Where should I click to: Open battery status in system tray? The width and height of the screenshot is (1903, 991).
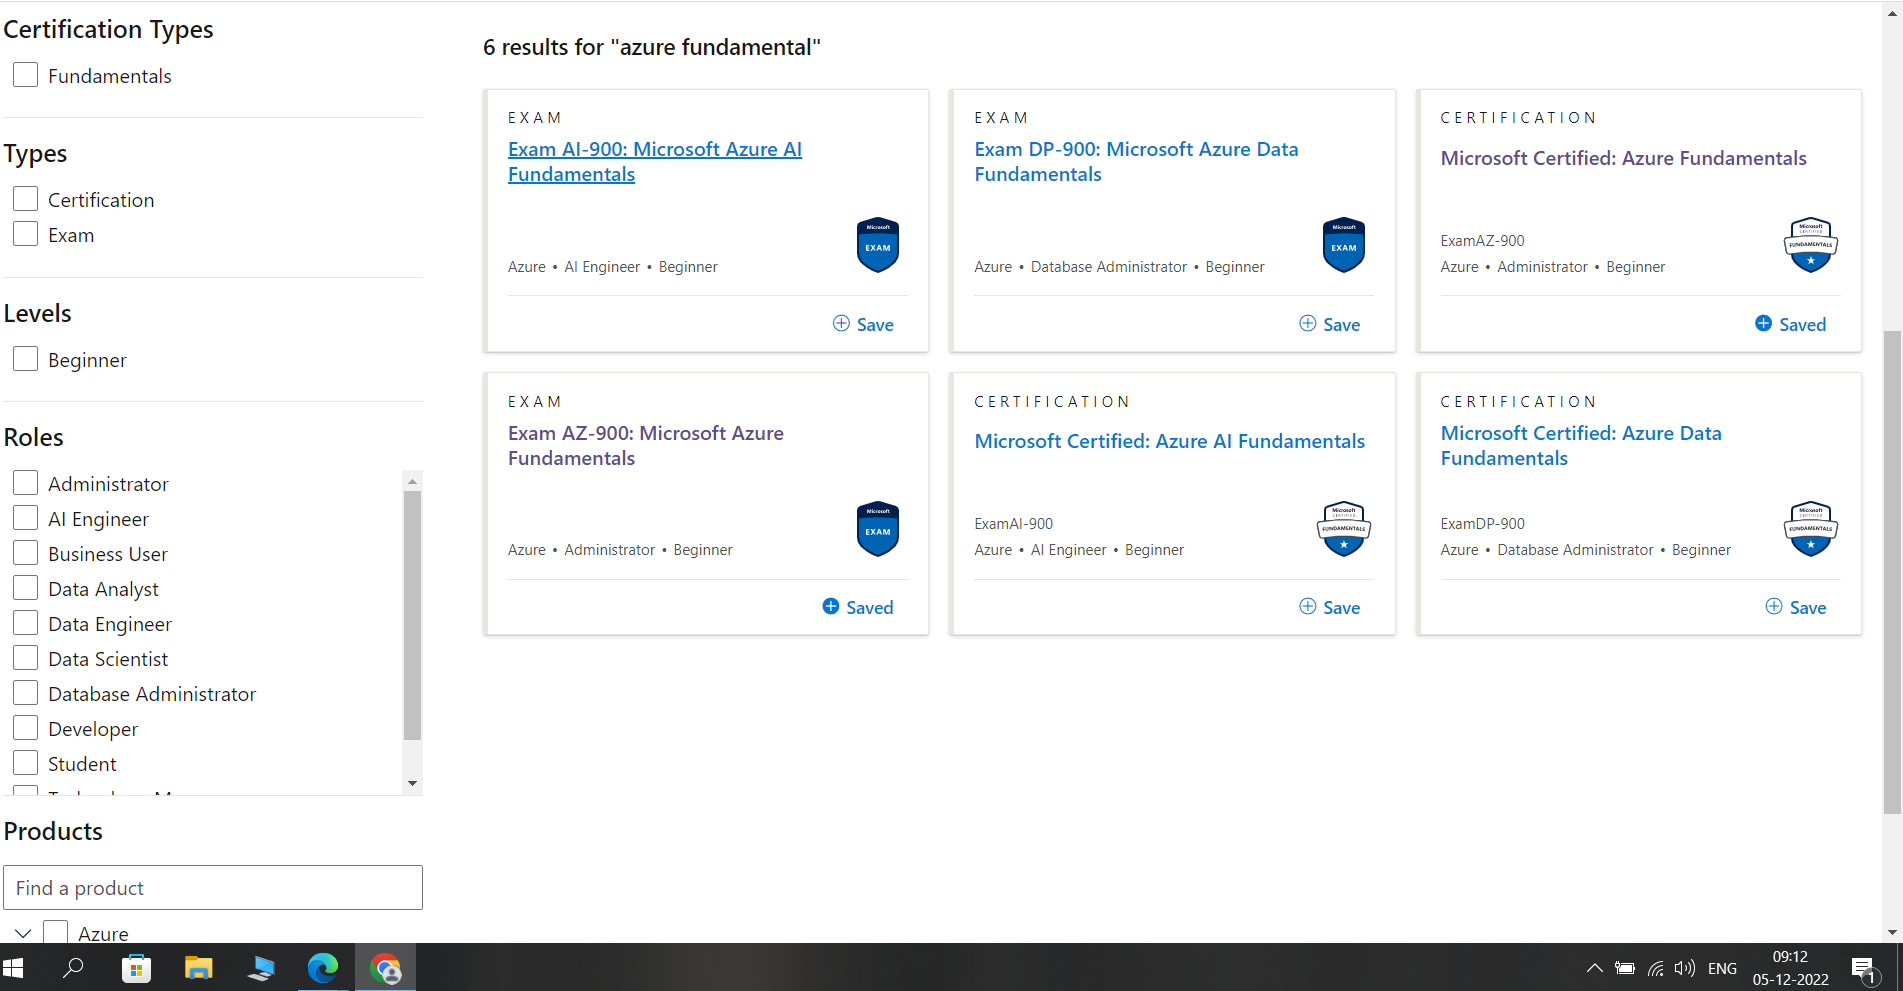coord(1625,968)
